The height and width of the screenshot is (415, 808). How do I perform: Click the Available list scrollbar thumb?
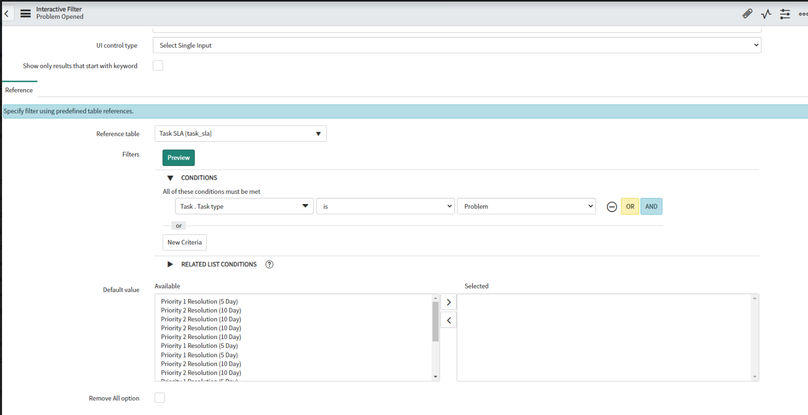coord(435,322)
